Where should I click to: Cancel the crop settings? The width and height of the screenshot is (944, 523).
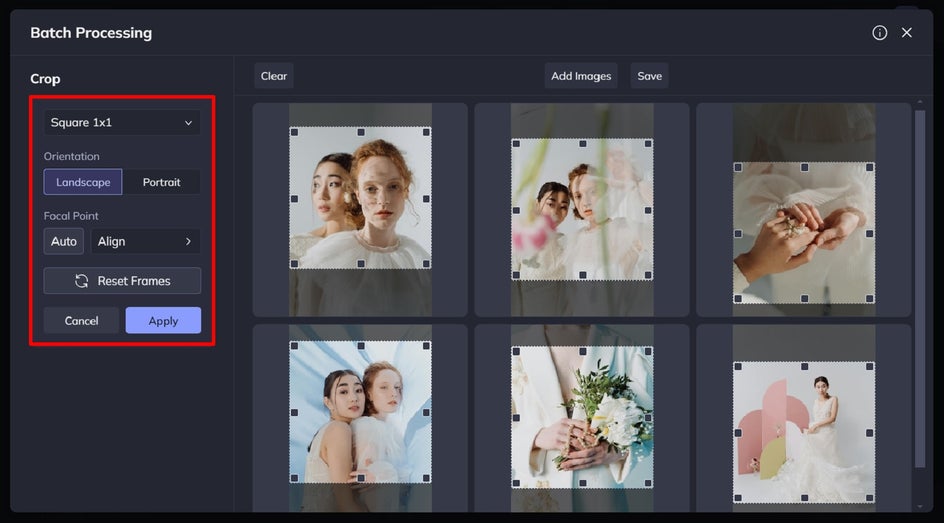tap(81, 321)
